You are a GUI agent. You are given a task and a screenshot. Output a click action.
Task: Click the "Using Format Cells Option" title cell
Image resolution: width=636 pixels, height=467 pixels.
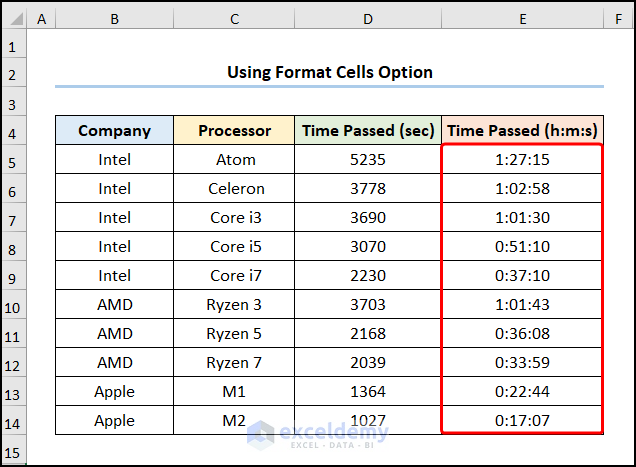pyautogui.click(x=329, y=72)
